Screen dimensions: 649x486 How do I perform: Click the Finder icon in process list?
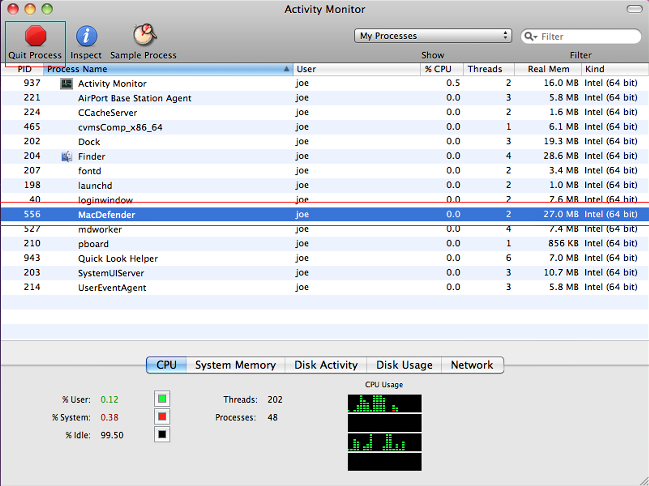[x=67, y=156]
